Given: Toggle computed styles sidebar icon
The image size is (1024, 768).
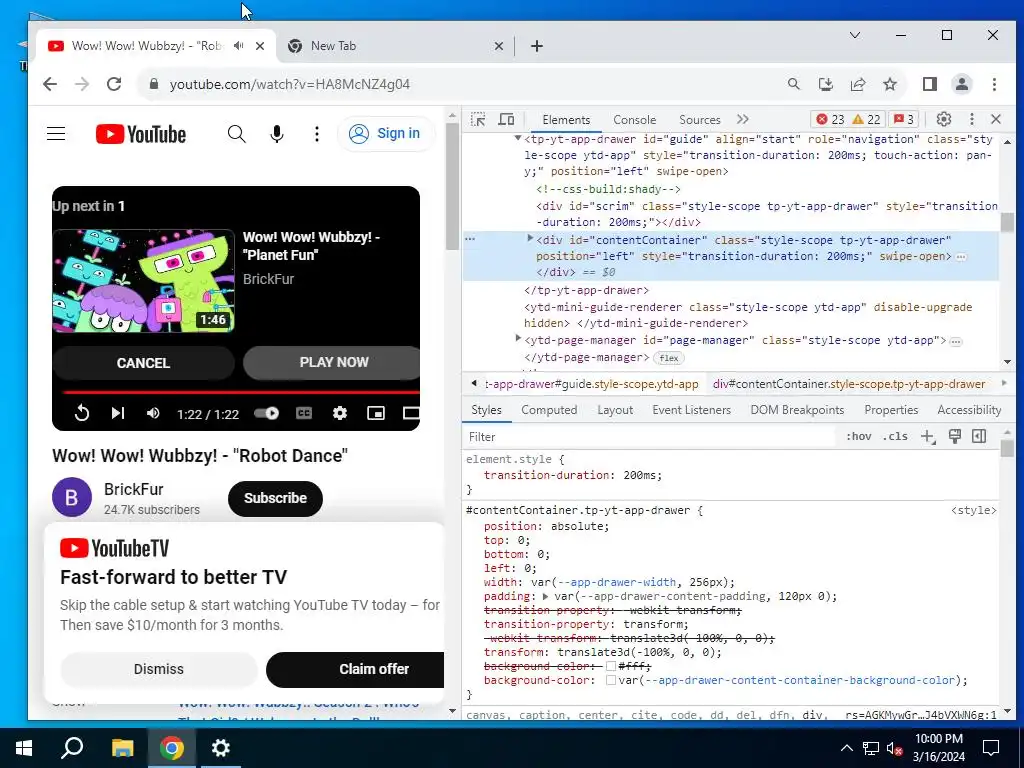Looking at the screenshot, I should 979,436.
